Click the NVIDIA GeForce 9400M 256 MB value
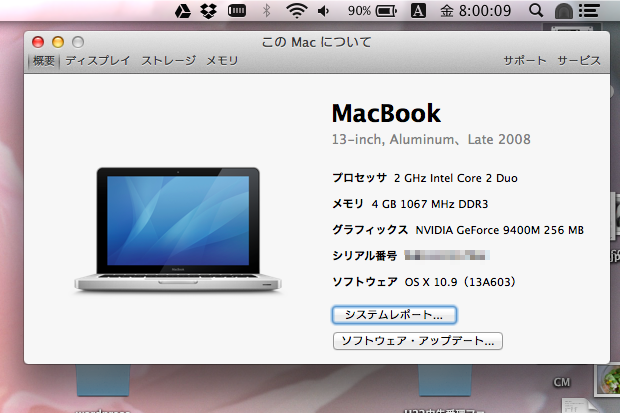Viewport: 620px width, 413px height. click(x=499, y=230)
